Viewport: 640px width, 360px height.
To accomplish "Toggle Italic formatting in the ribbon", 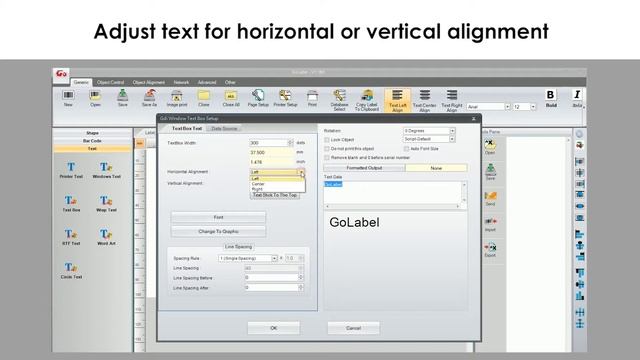I will click(577, 98).
